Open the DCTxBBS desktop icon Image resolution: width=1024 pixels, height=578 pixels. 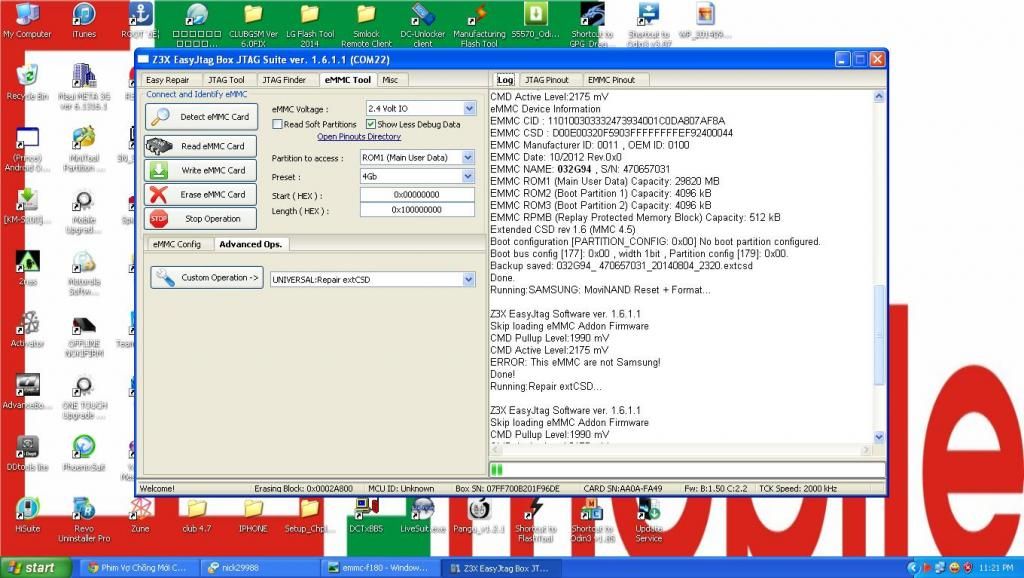click(366, 515)
